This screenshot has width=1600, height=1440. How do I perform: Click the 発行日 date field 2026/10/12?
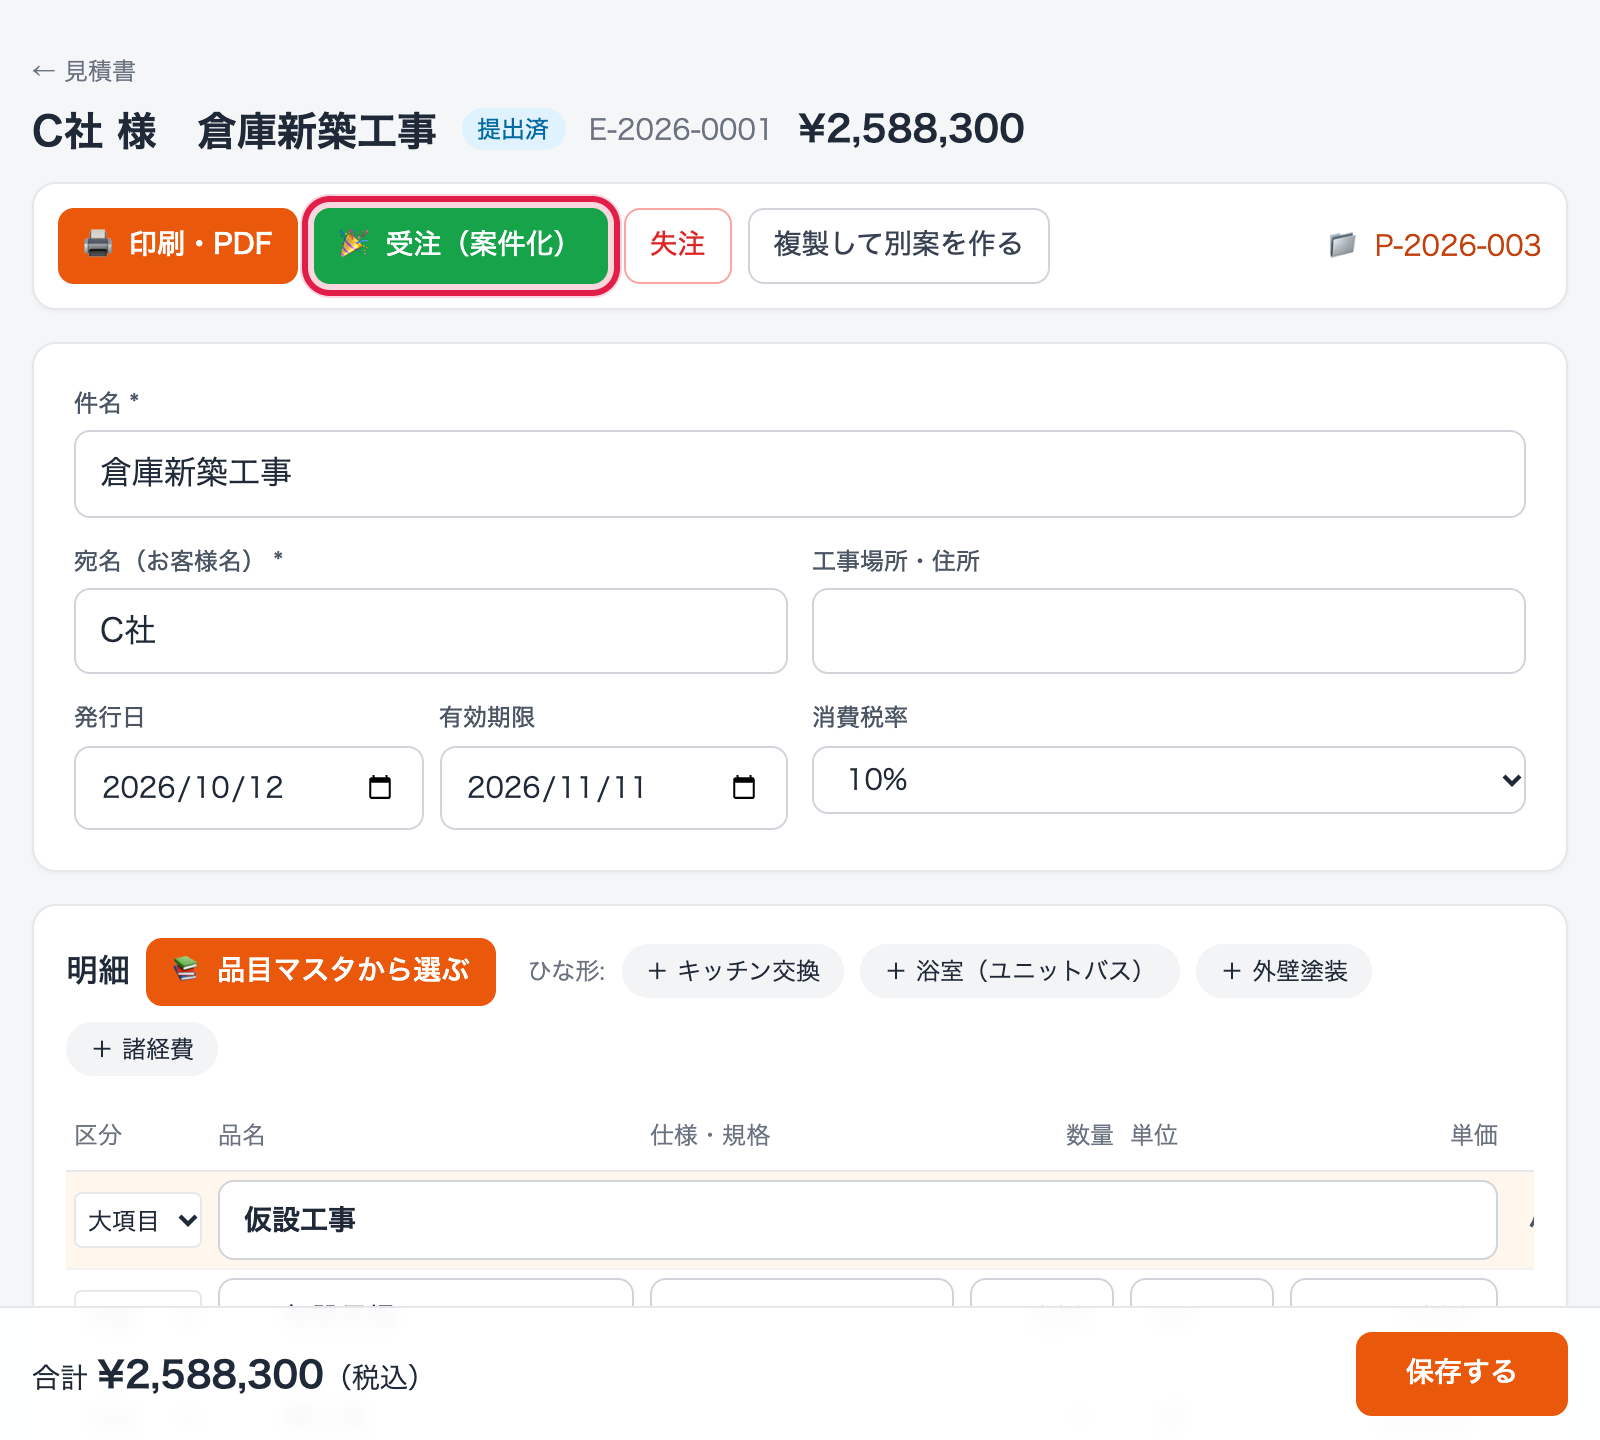click(x=248, y=788)
